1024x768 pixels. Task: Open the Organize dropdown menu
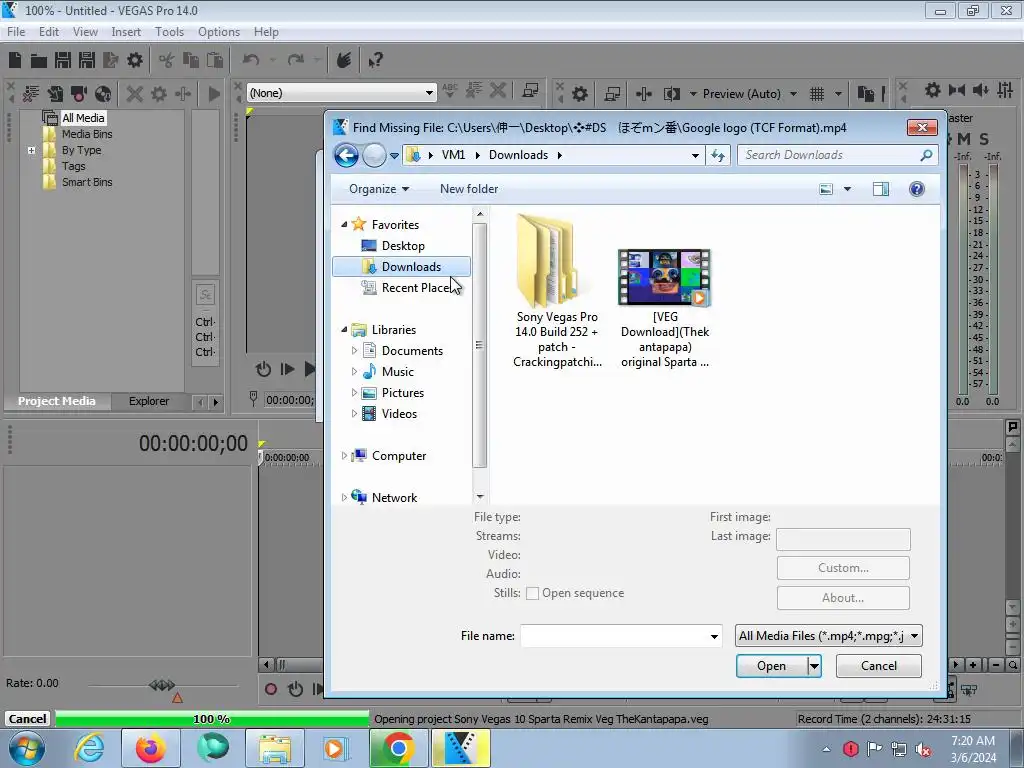pyautogui.click(x=379, y=189)
